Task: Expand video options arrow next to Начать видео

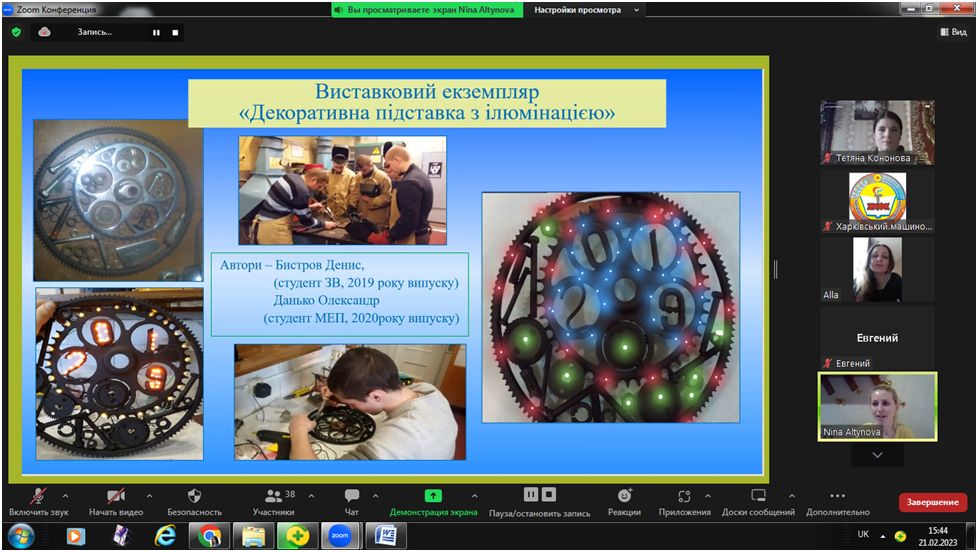Action: point(149,496)
